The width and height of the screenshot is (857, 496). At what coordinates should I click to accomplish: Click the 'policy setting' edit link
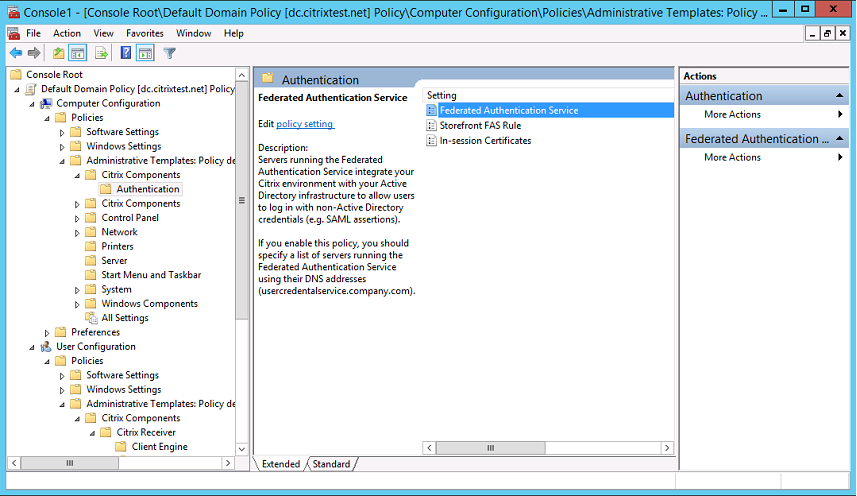point(305,124)
